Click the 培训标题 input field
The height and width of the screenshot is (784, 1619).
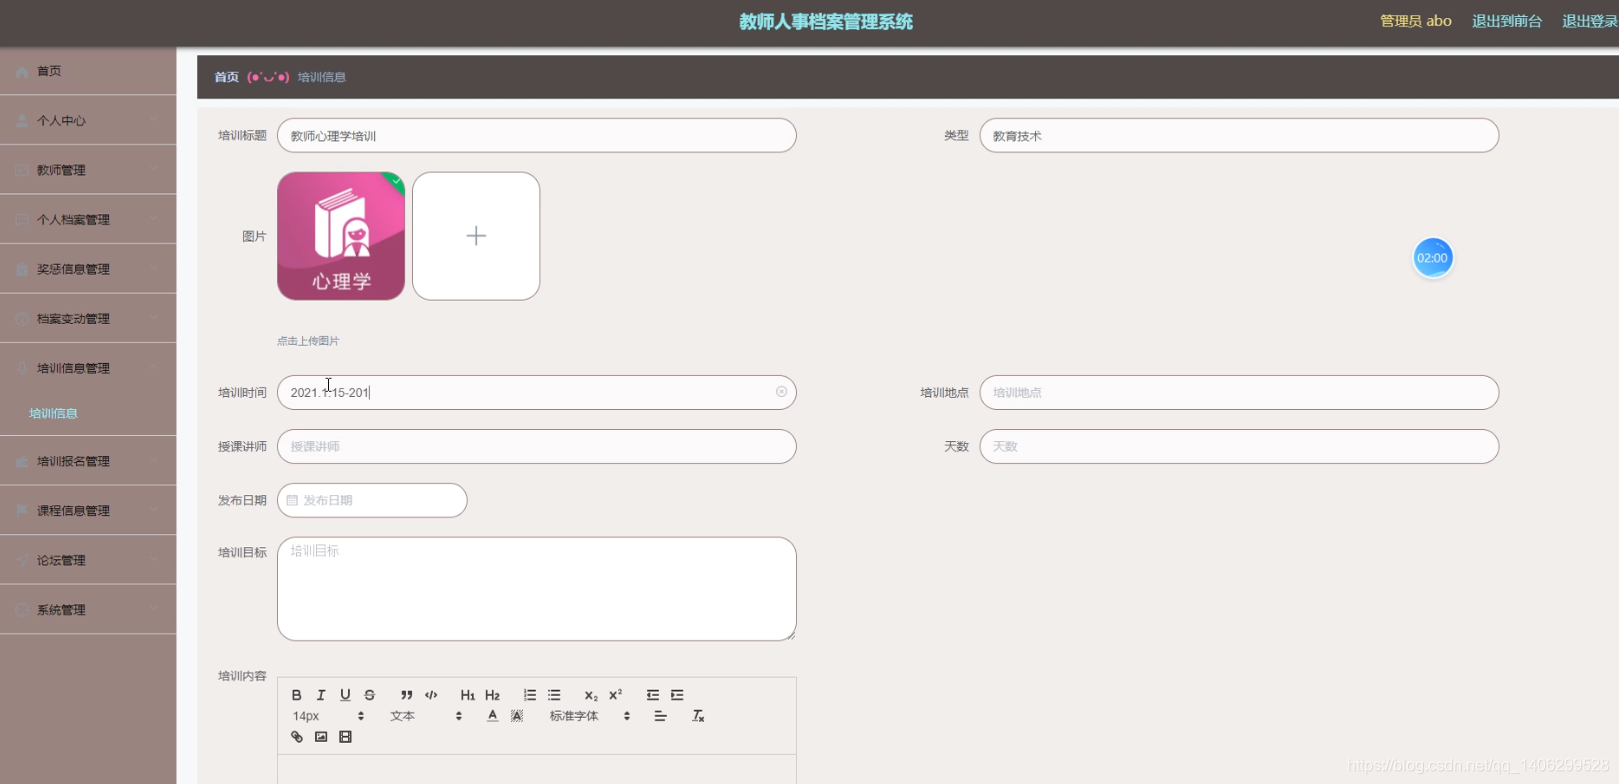(x=537, y=136)
